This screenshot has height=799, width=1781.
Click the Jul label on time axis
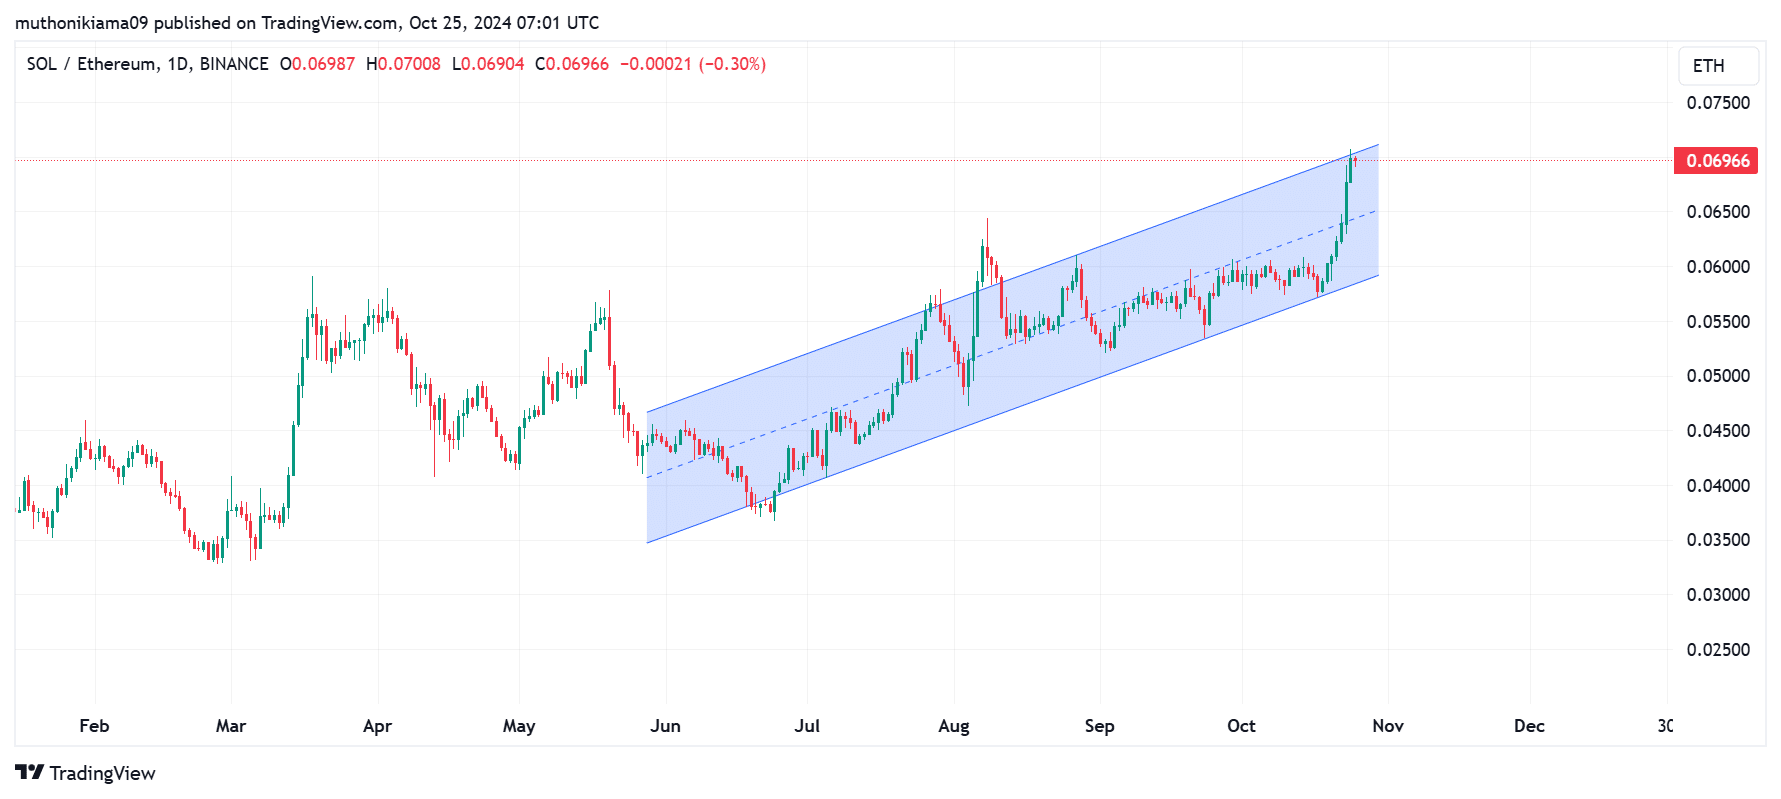click(x=807, y=726)
